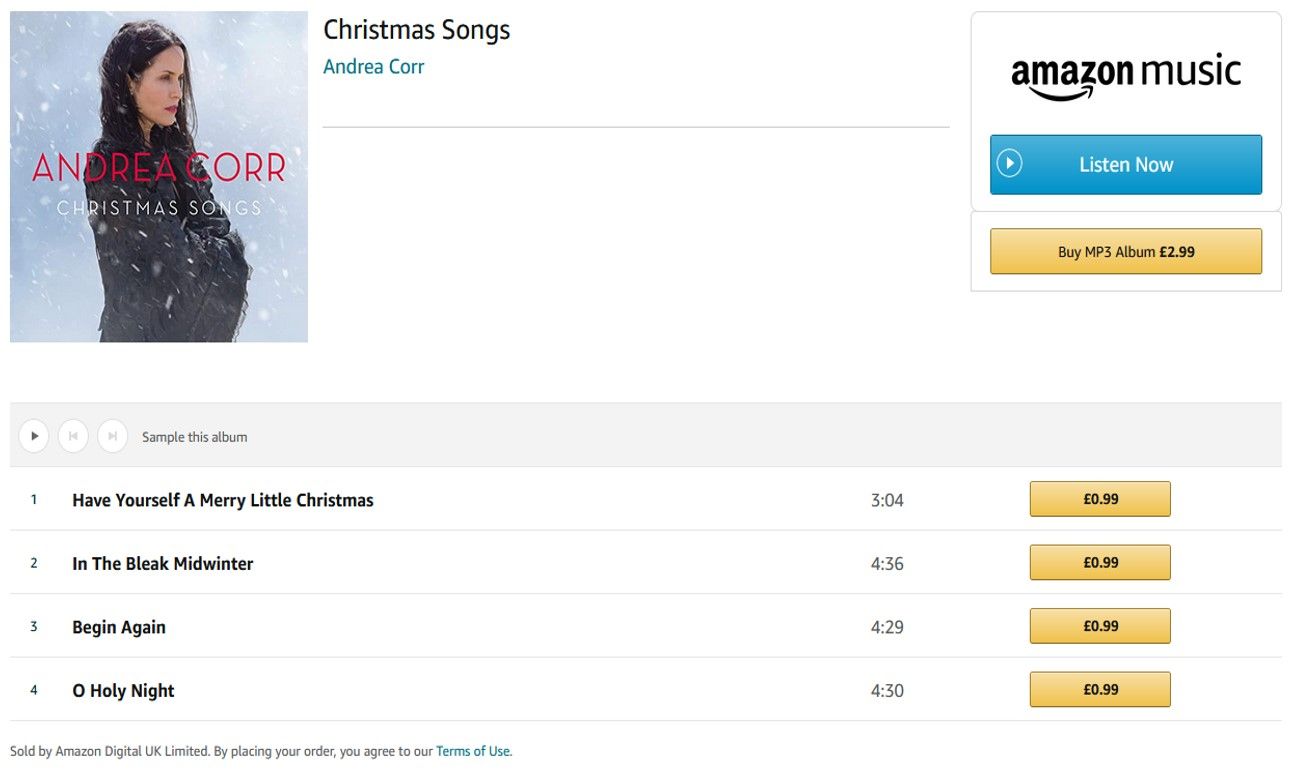This screenshot has width=1295, height=778.
Task: Click track number 4
Action: (x=34, y=690)
